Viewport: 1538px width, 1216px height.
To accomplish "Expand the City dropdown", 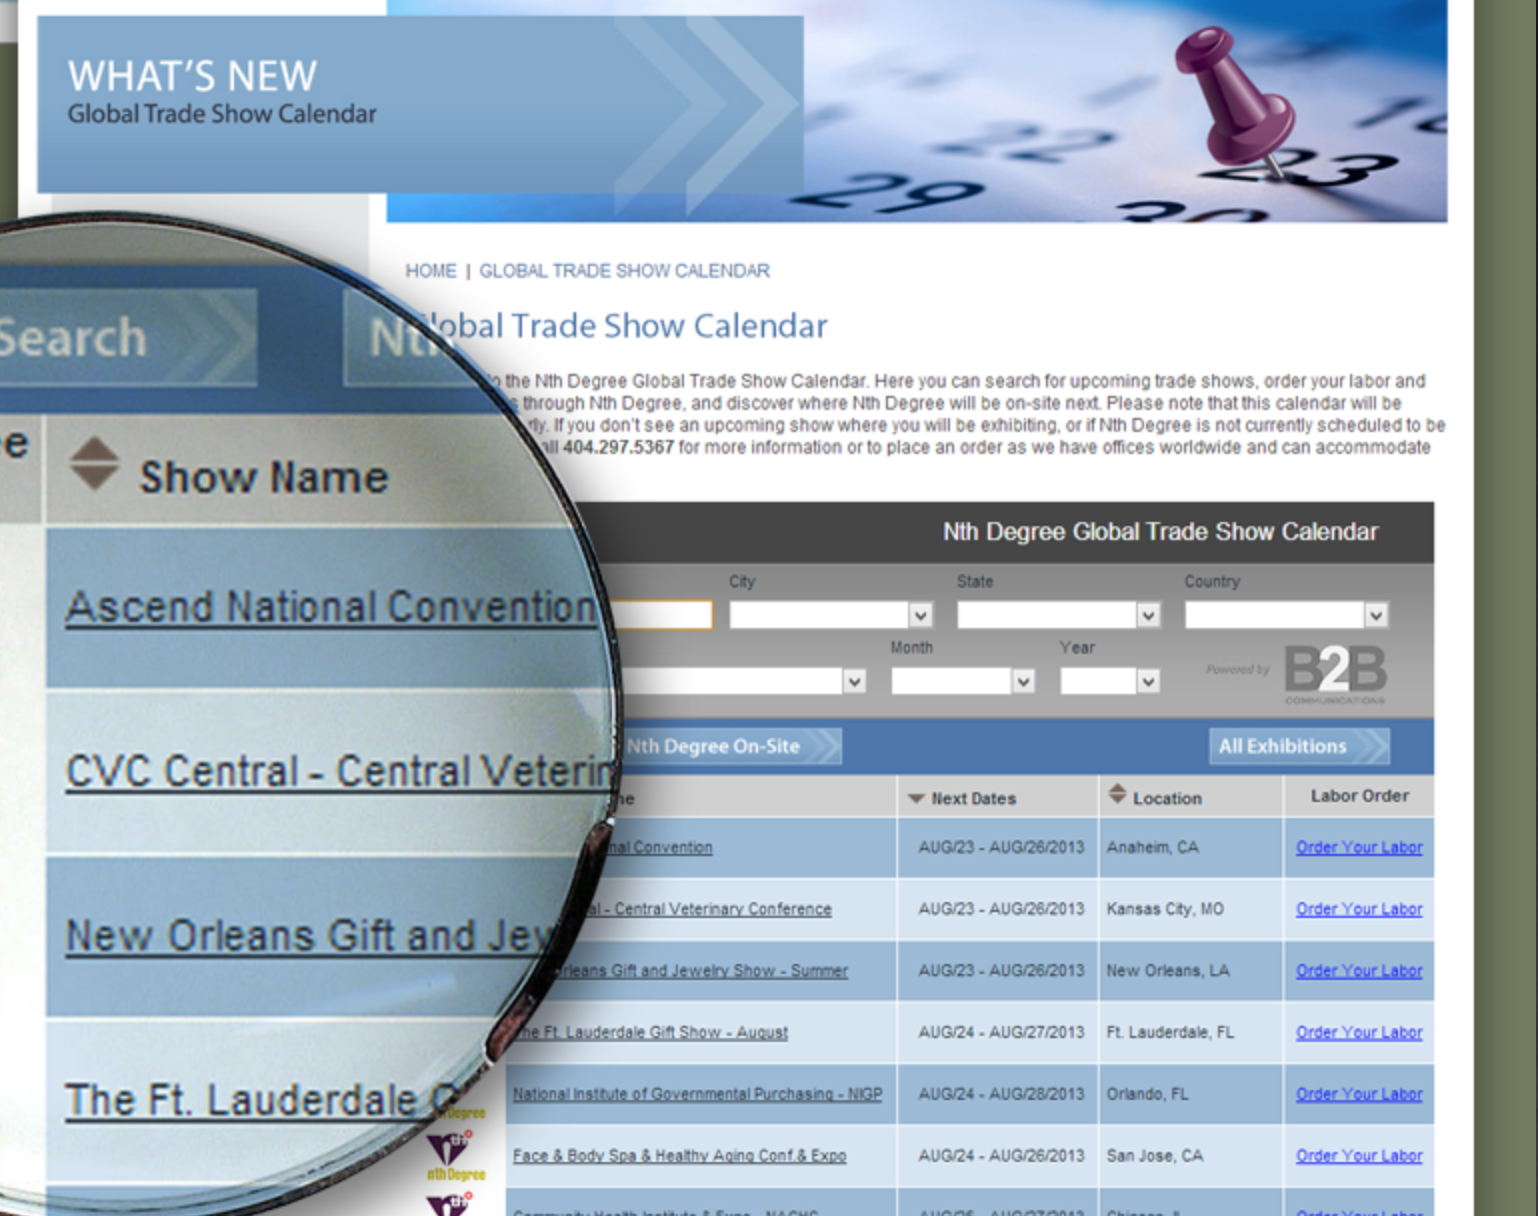I will 920,615.
